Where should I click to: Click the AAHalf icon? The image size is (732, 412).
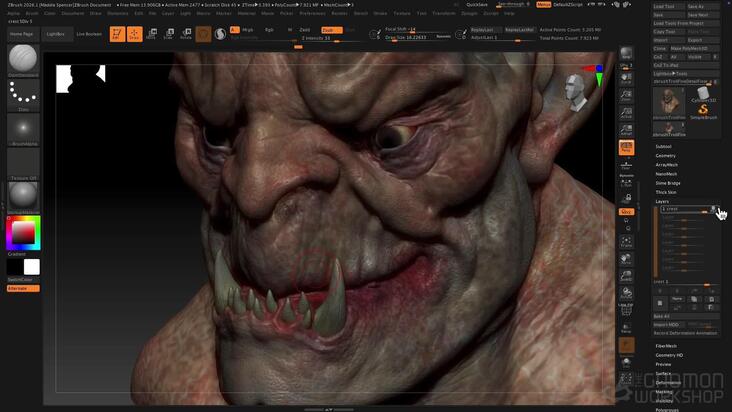click(x=626, y=130)
